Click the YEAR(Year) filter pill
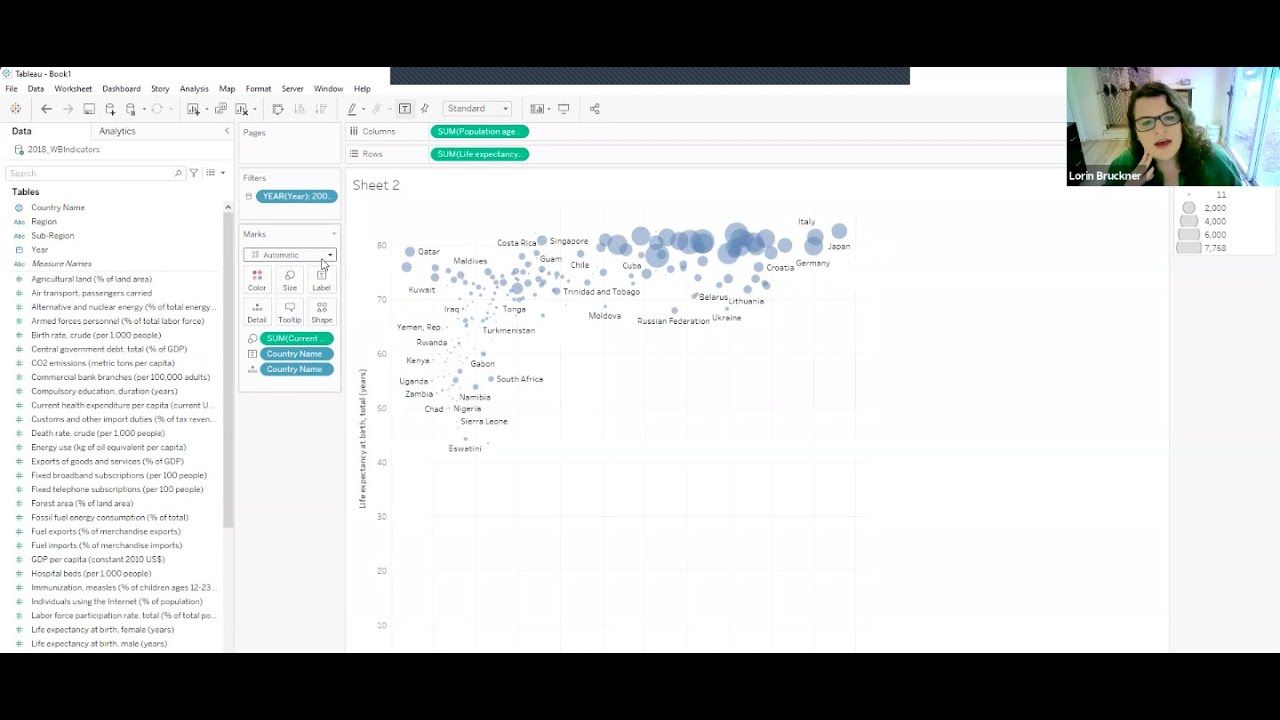Screen dimensions: 1280x720 point(296,196)
